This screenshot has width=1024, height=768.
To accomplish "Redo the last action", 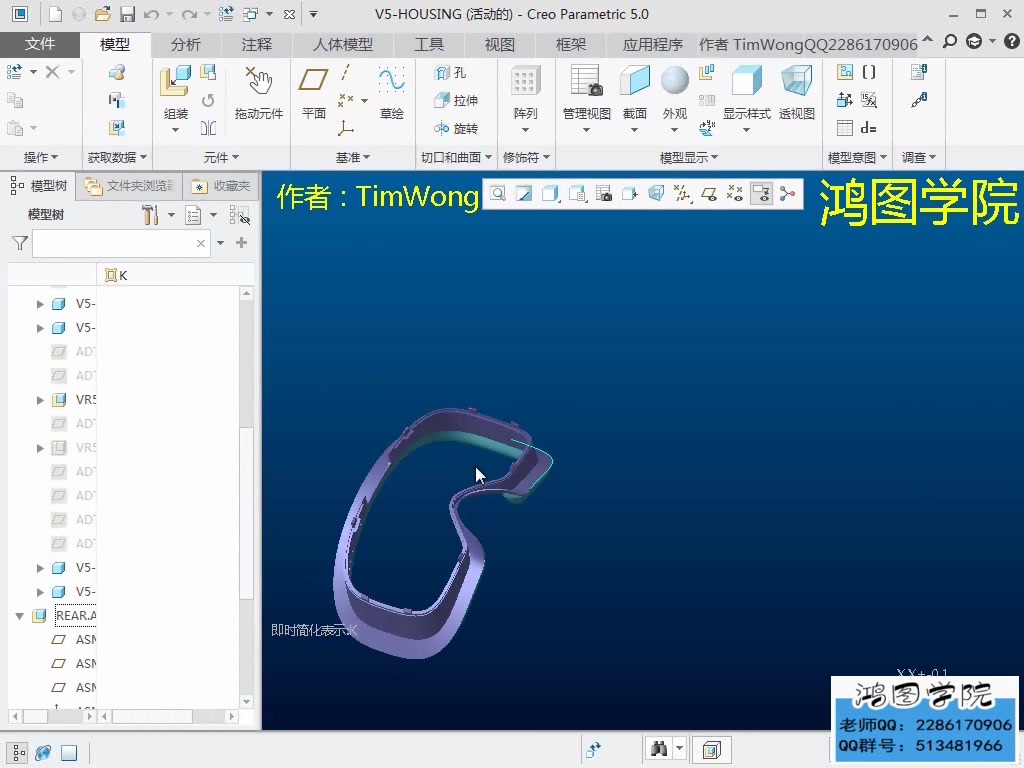I will click(189, 14).
